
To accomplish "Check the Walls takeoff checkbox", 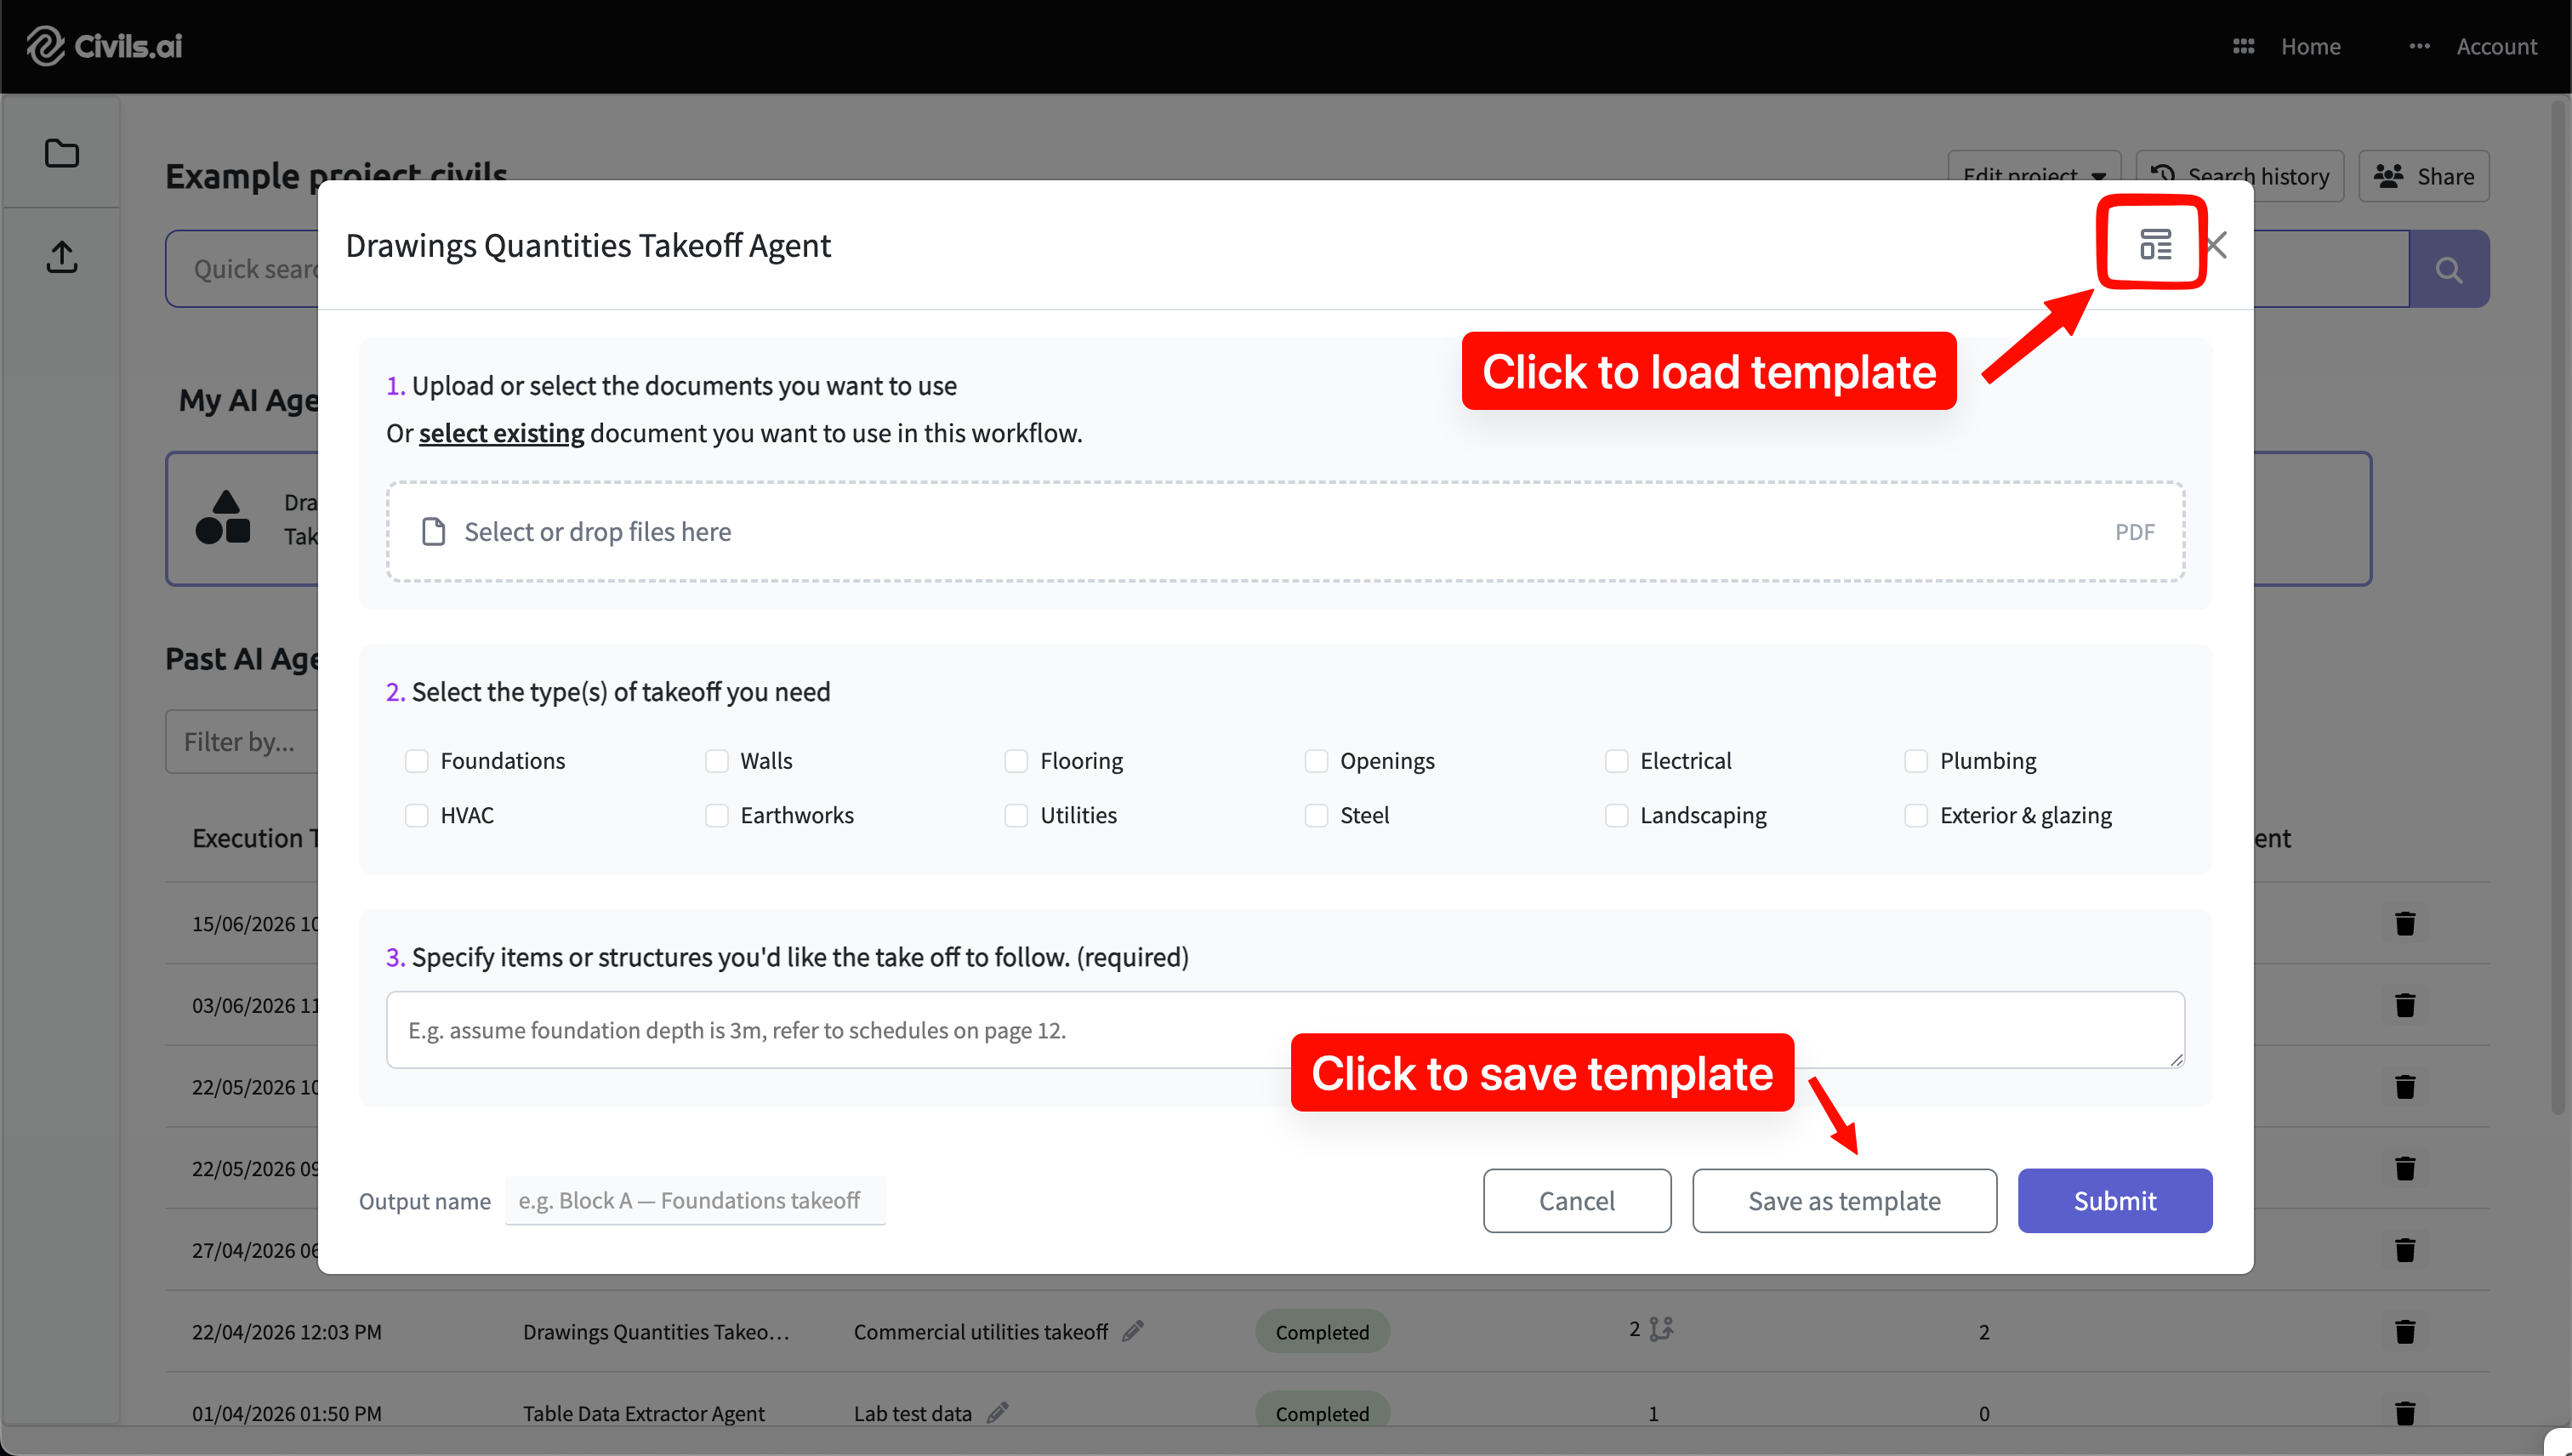I will (x=716, y=761).
